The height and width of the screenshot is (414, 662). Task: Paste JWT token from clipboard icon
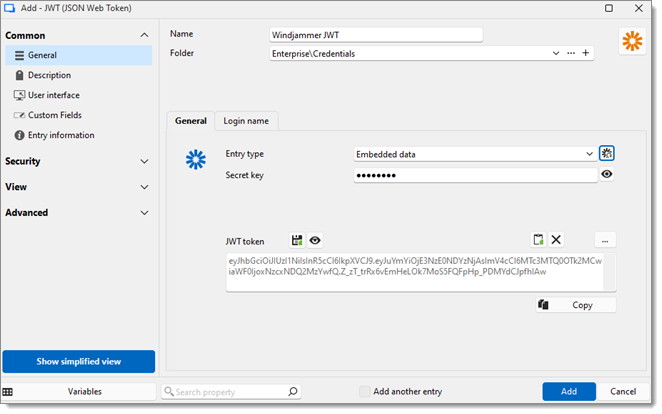coord(538,240)
